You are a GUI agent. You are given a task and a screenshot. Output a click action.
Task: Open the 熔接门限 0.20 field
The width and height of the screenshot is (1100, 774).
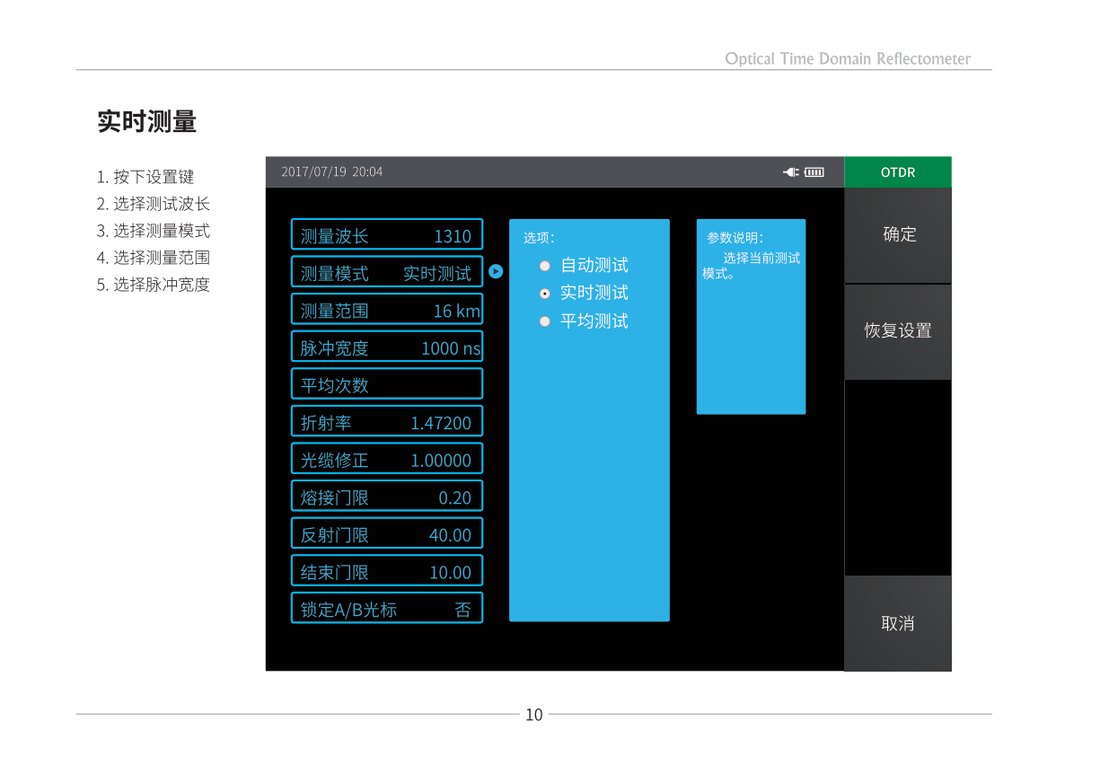pos(387,496)
